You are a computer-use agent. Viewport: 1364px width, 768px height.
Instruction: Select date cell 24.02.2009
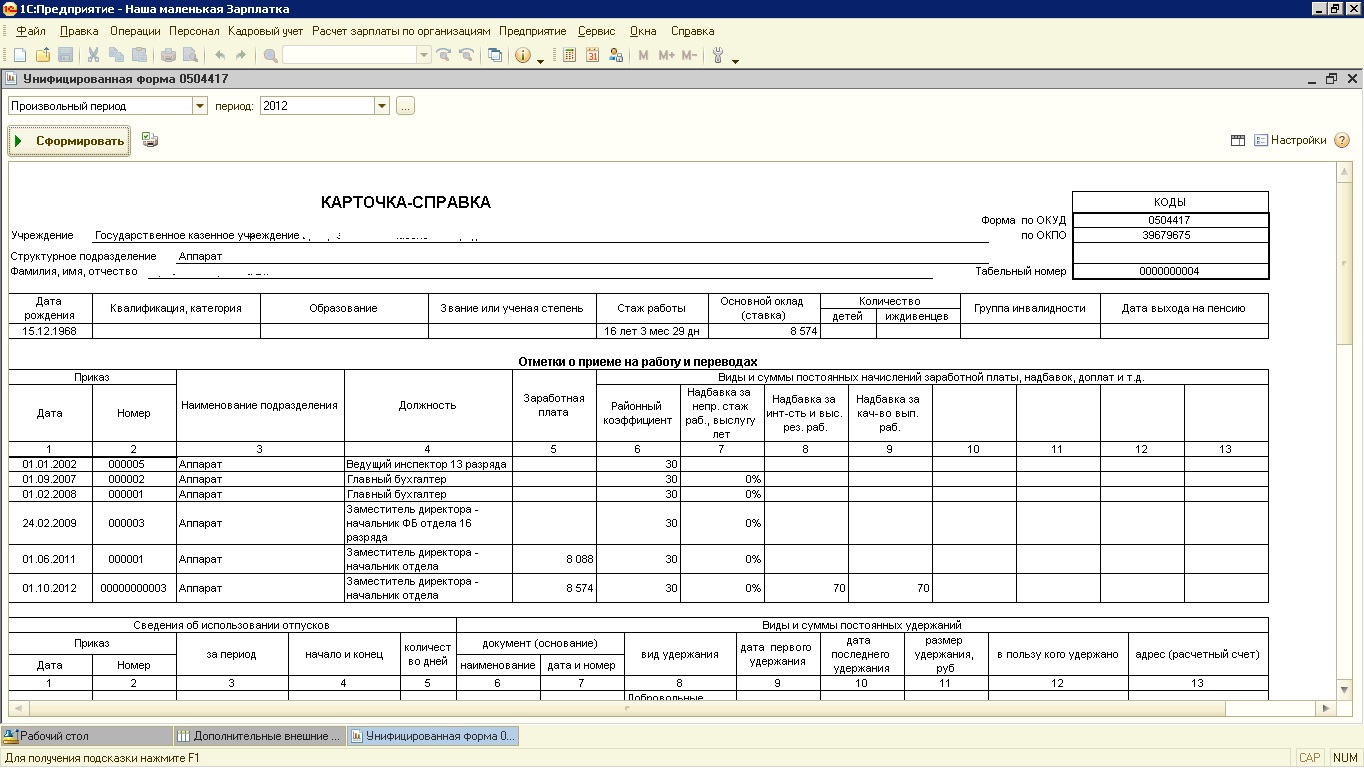[50, 523]
